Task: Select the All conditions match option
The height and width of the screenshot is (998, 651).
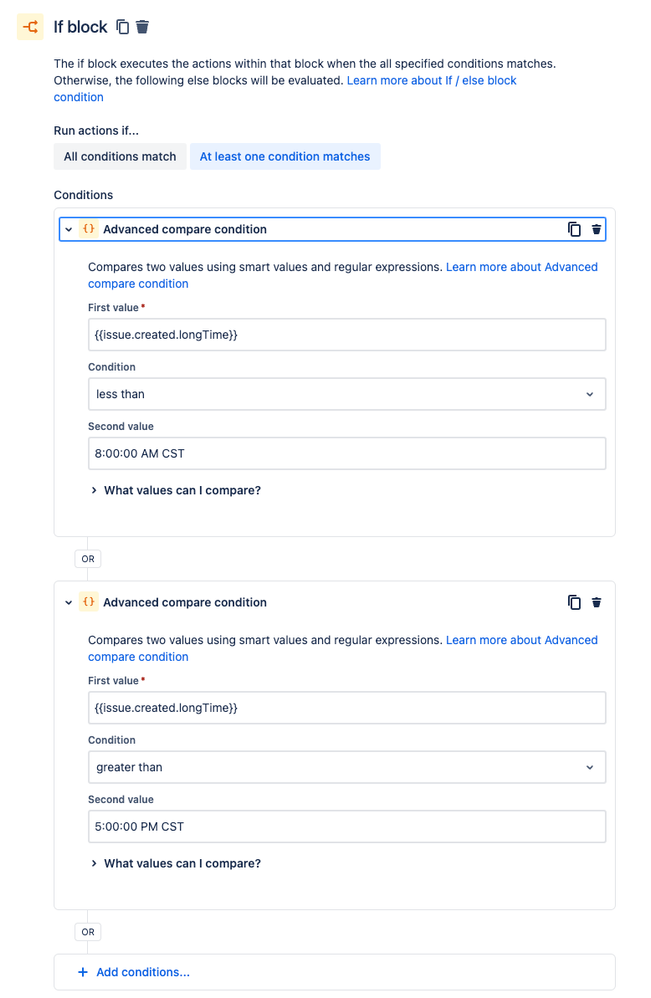Action: [x=120, y=156]
